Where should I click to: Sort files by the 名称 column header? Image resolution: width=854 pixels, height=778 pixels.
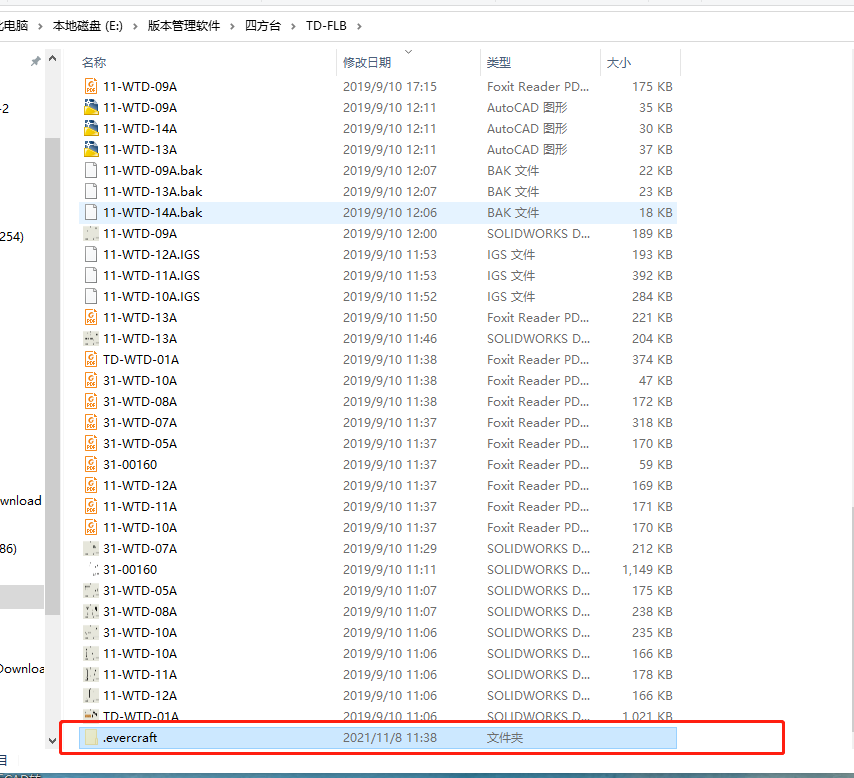tap(94, 62)
